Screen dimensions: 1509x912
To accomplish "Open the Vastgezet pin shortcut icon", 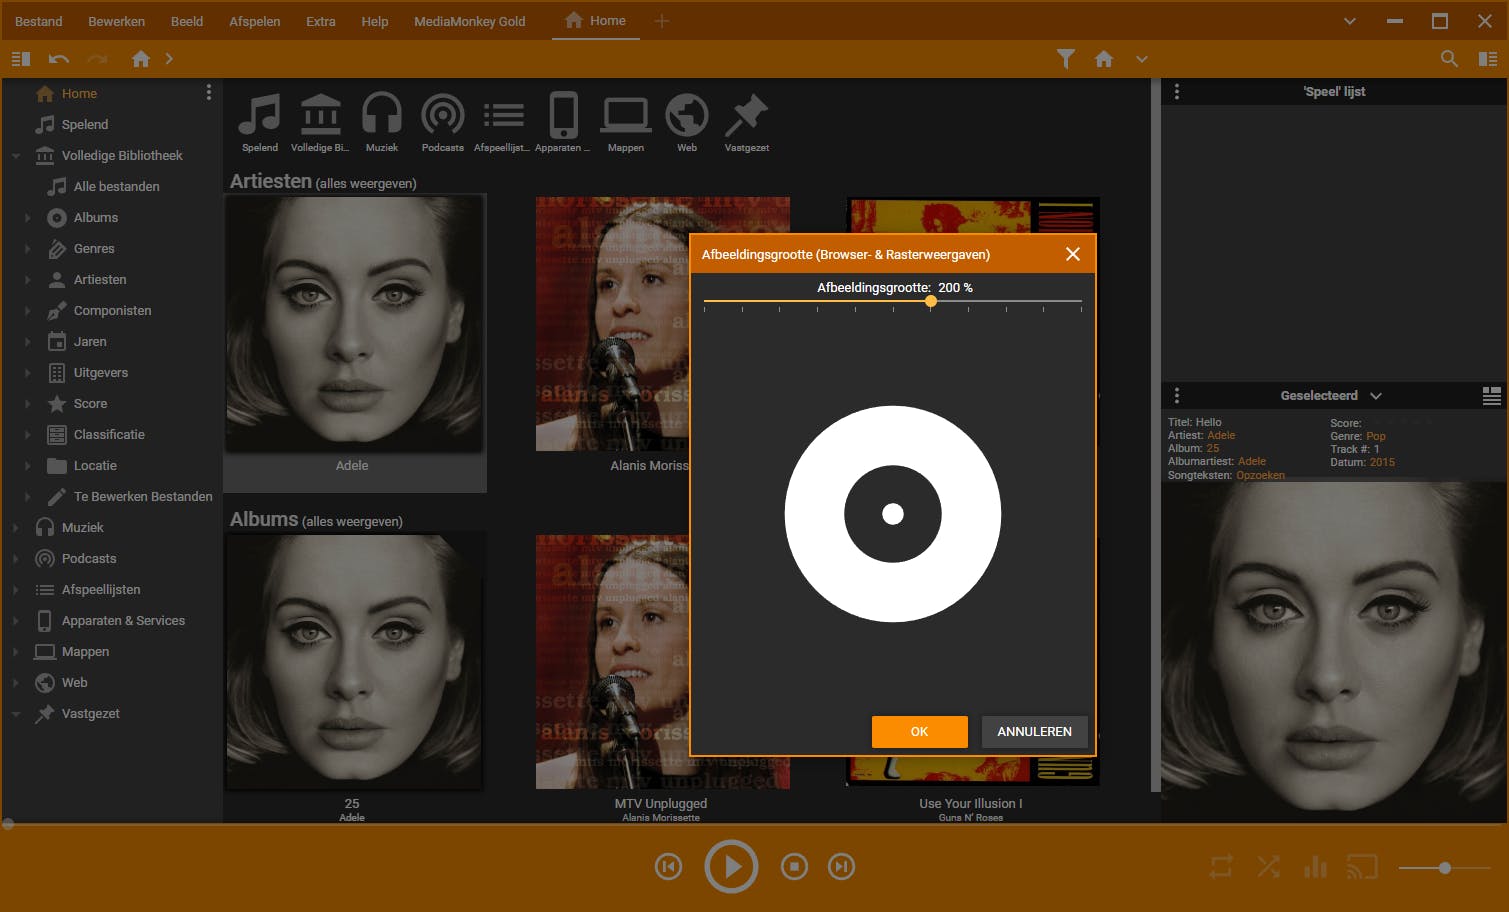I will [746, 115].
